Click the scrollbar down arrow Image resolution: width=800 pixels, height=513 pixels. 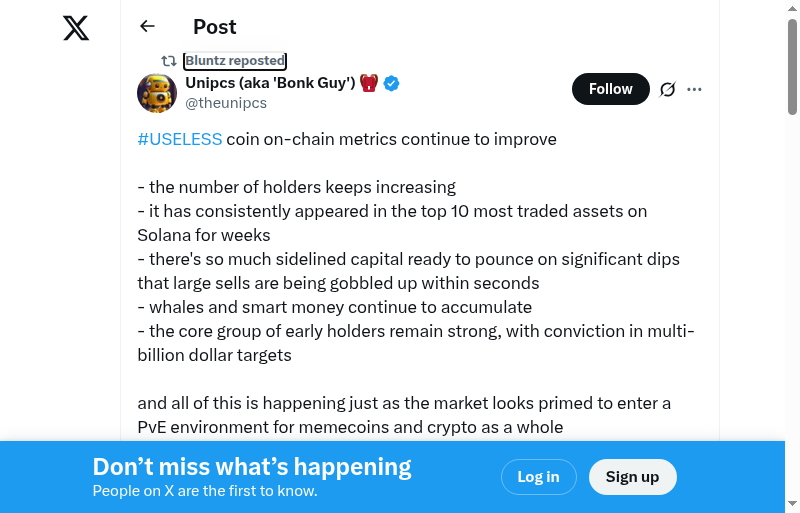tap(792, 504)
